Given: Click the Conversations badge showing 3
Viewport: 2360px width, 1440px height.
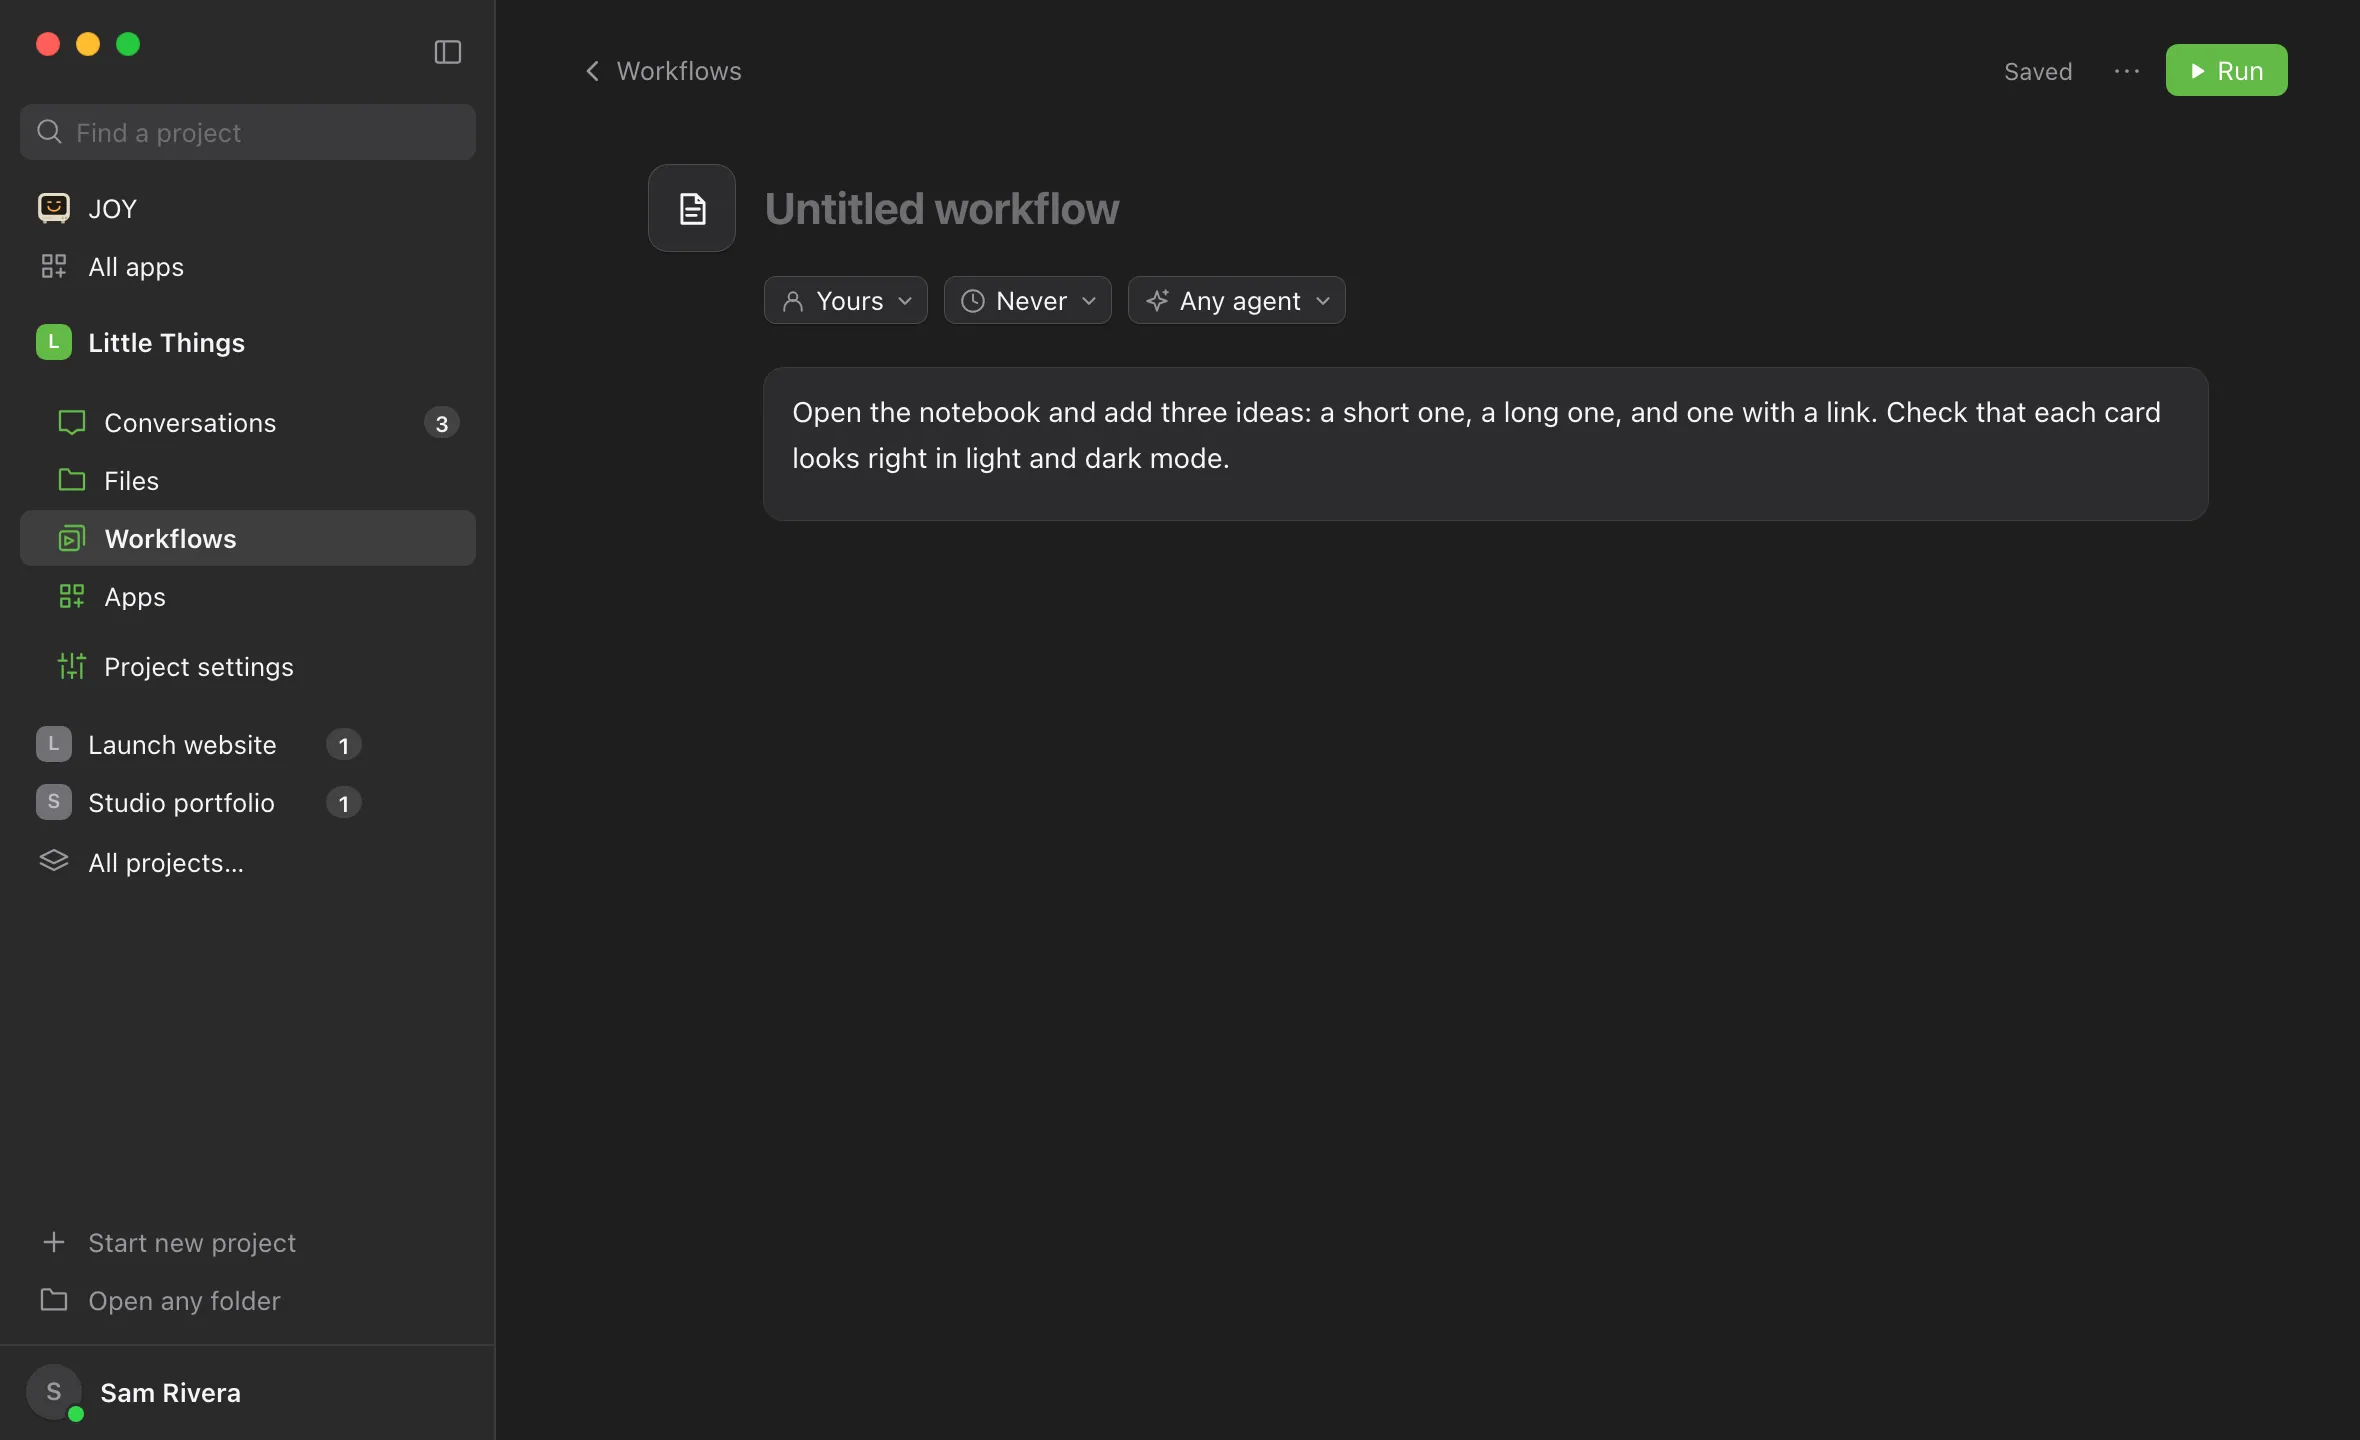Looking at the screenshot, I should tap(442, 423).
